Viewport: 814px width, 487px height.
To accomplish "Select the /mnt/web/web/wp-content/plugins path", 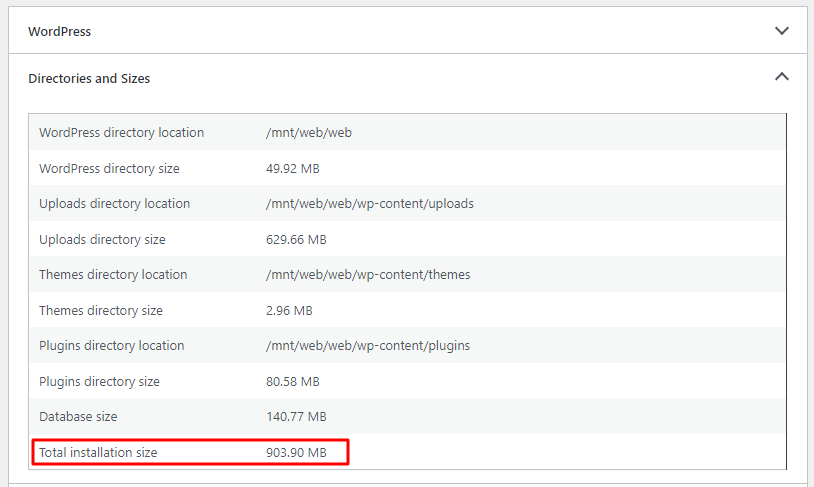I will [x=368, y=346].
